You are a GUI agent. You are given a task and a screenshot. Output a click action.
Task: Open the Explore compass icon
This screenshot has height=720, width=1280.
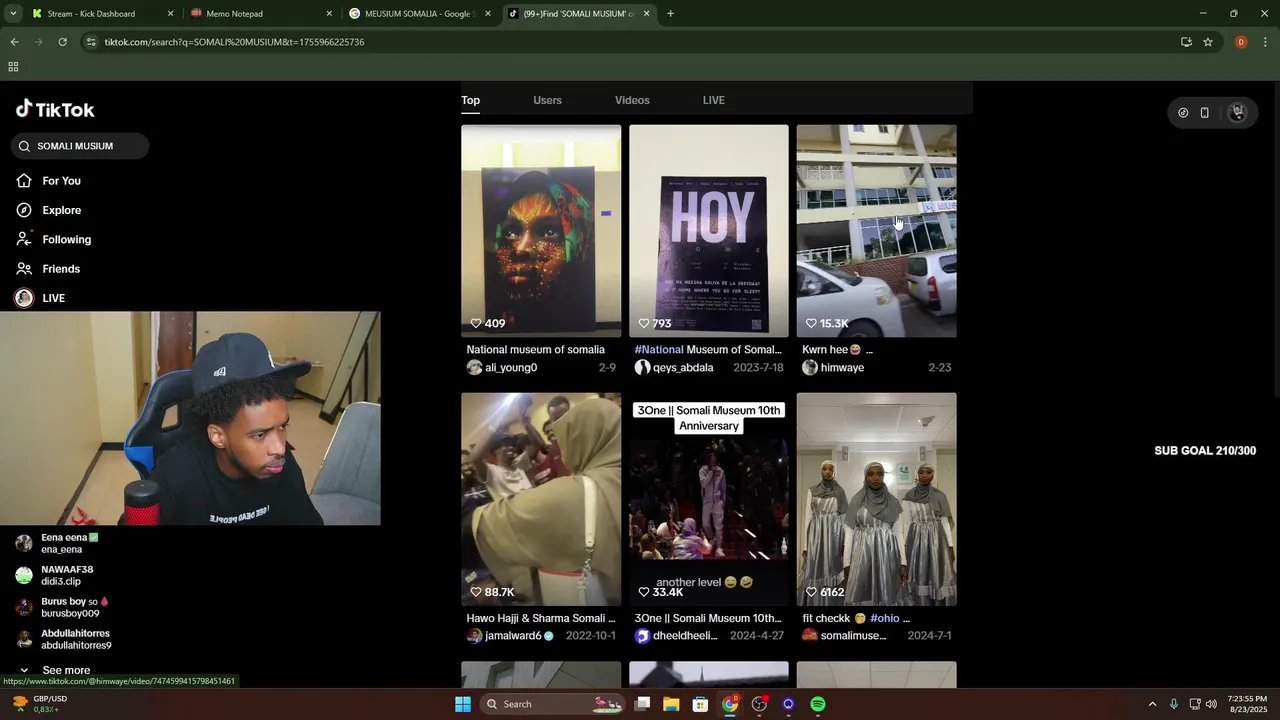[24, 210]
